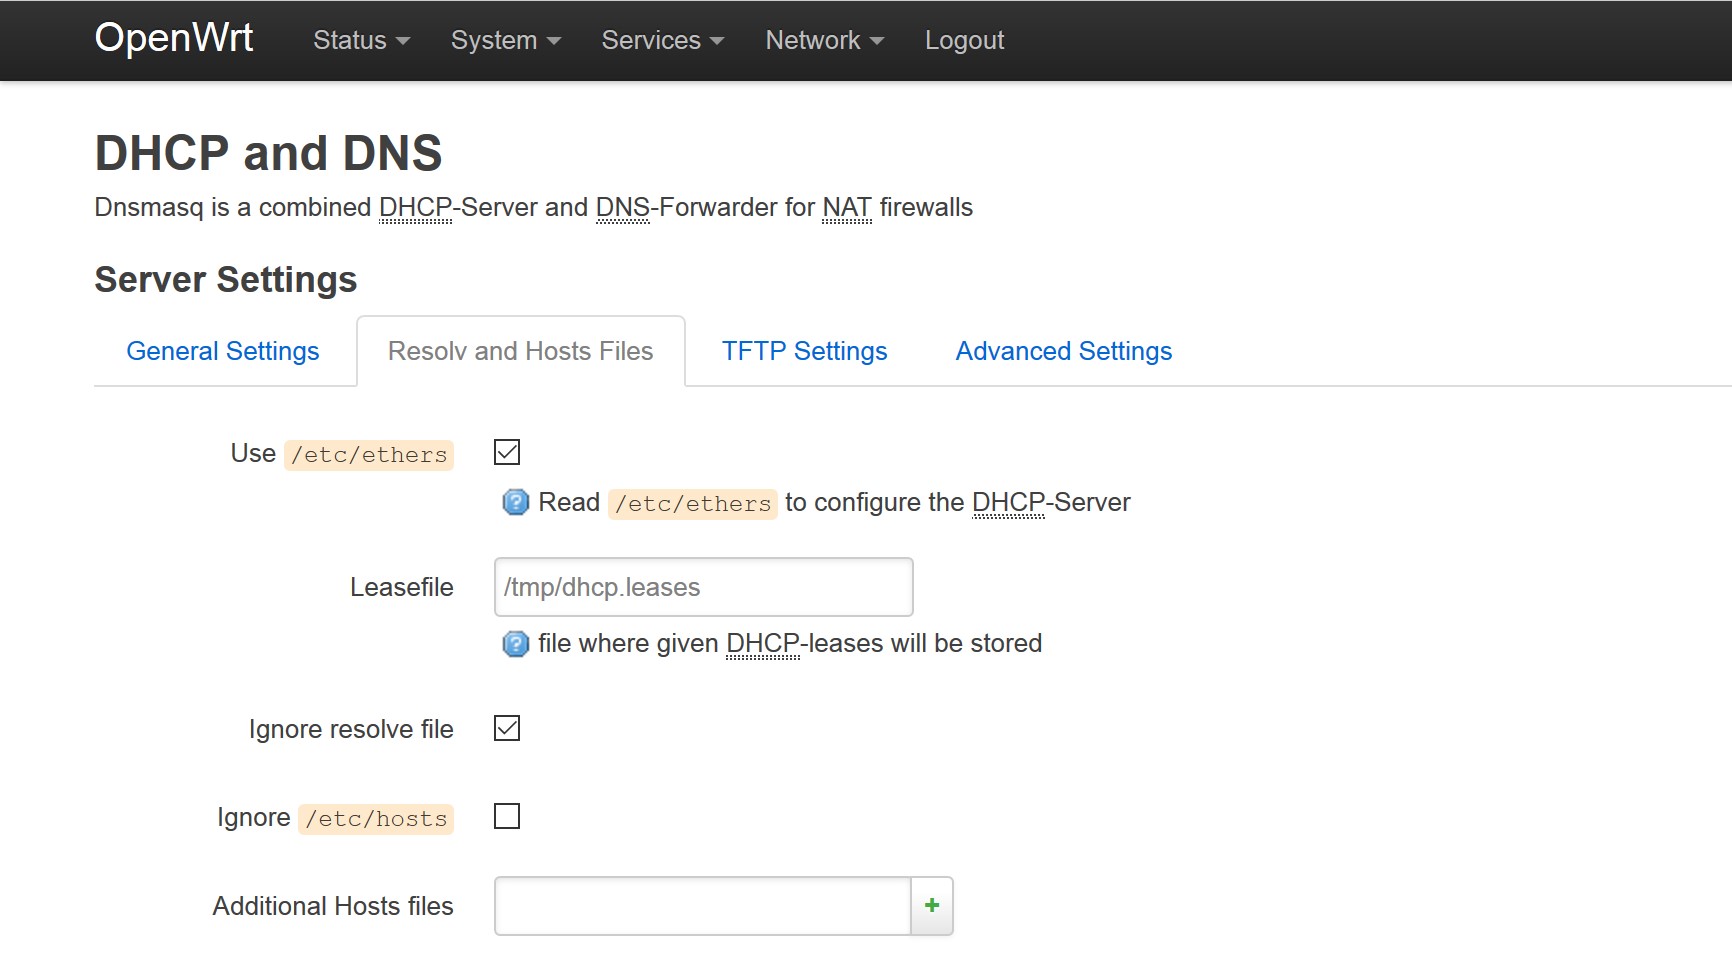Image resolution: width=1732 pixels, height=962 pixels.
Task: Open the TFTP Settings tab
Action: [x=804, y=351]
